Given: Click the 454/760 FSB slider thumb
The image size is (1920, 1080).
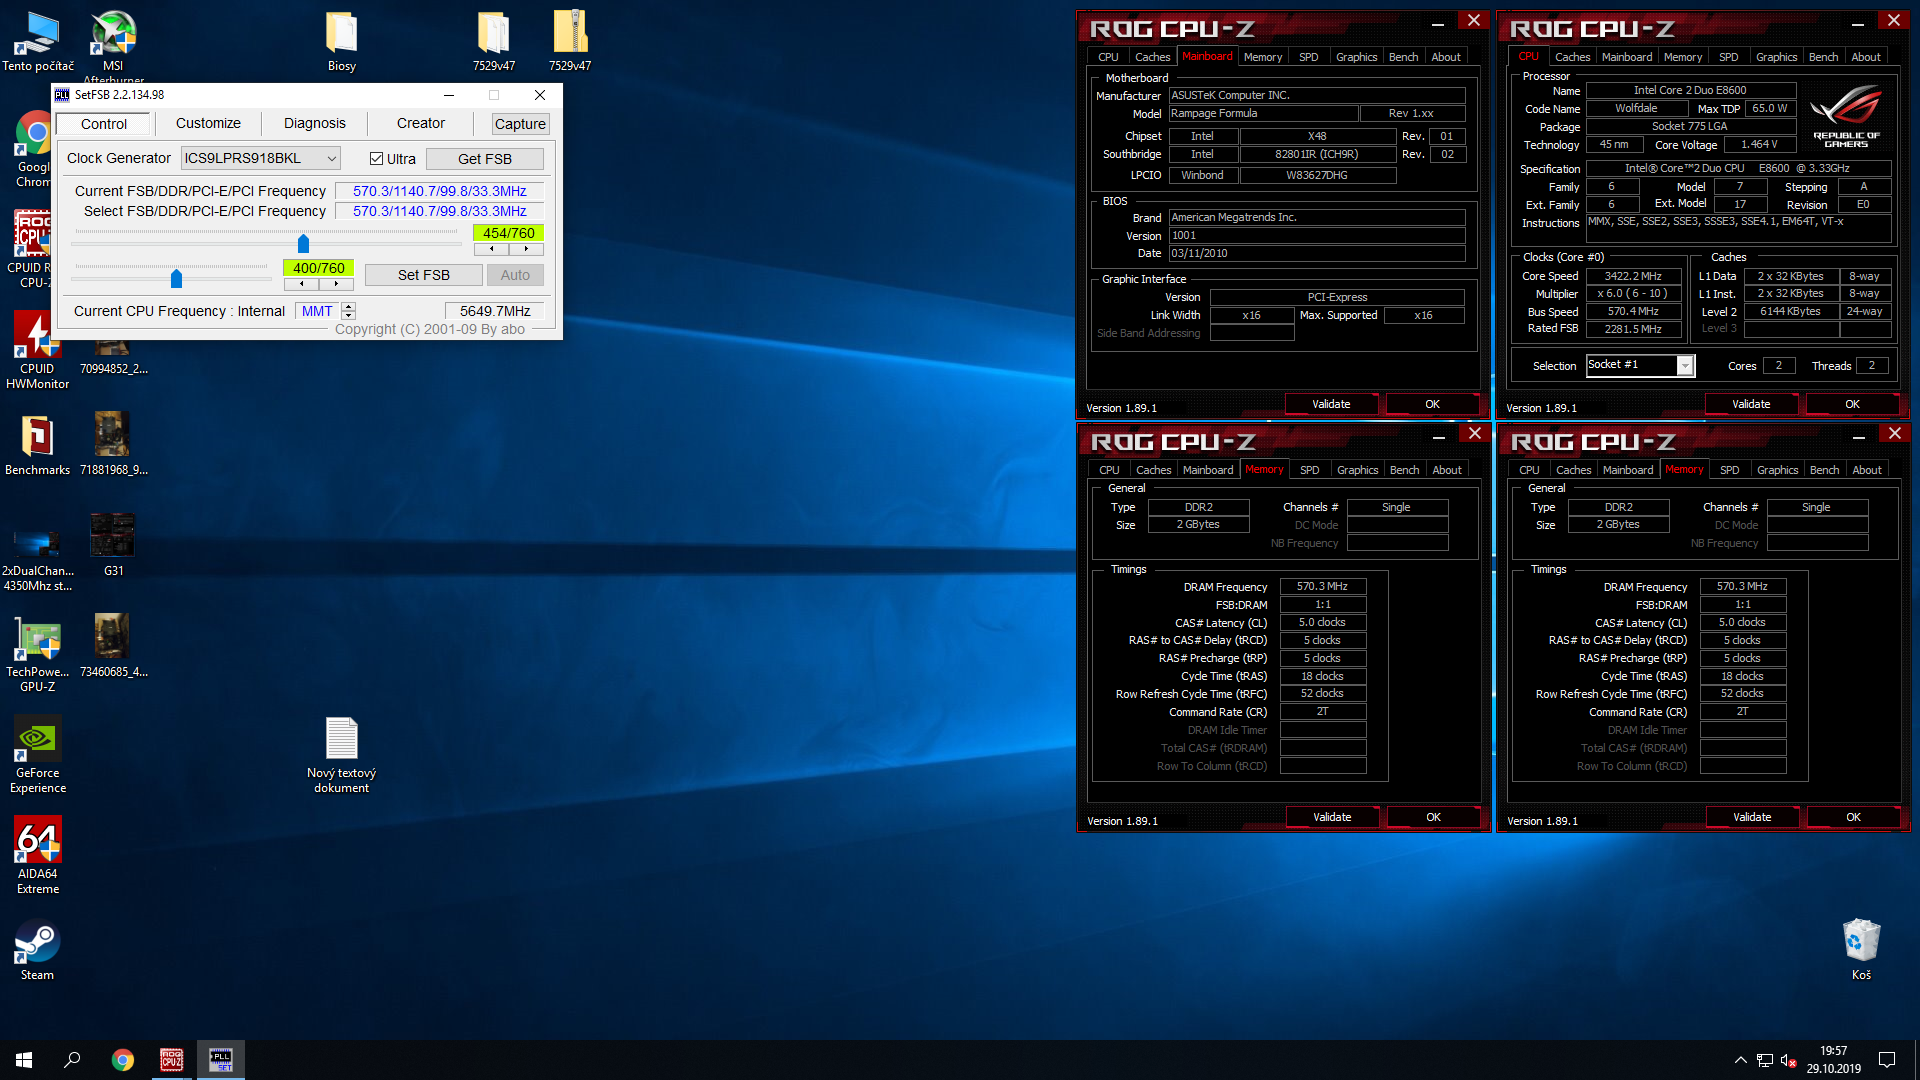Looking at the screenshot, I should point(304,243).
